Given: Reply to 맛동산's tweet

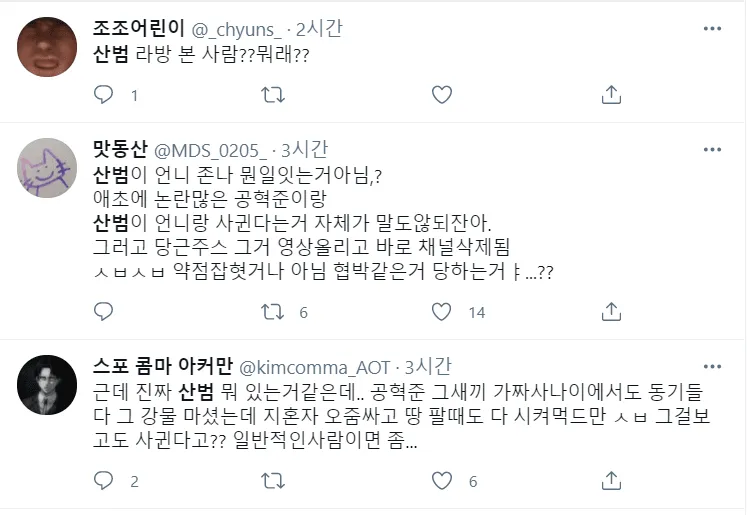Looking at the screenshot, I should (105, 312).
